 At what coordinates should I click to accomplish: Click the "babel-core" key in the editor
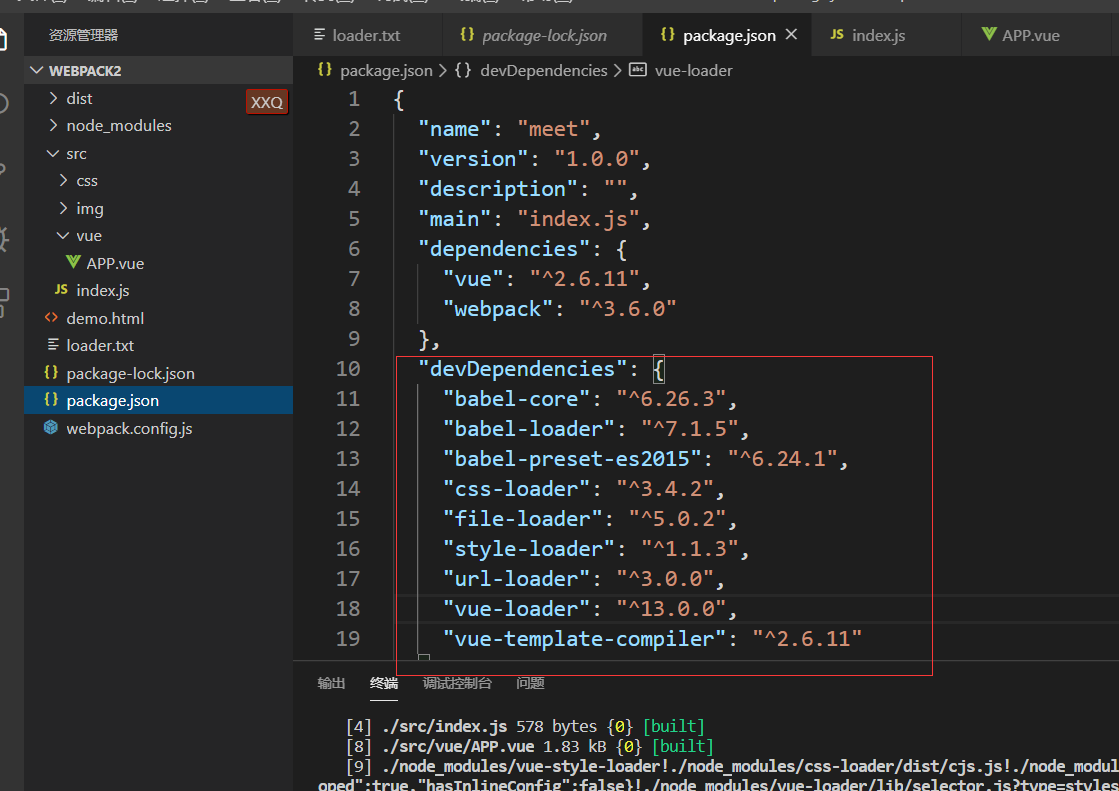point(516,399)
